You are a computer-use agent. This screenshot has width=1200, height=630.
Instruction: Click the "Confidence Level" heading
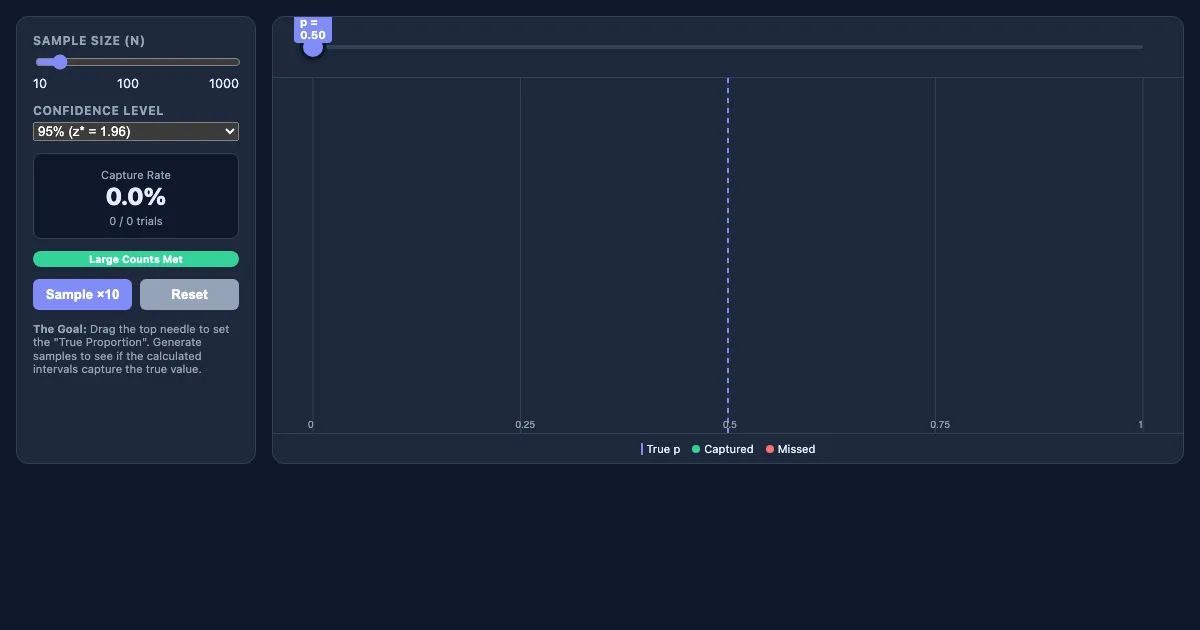pos(98,111)
